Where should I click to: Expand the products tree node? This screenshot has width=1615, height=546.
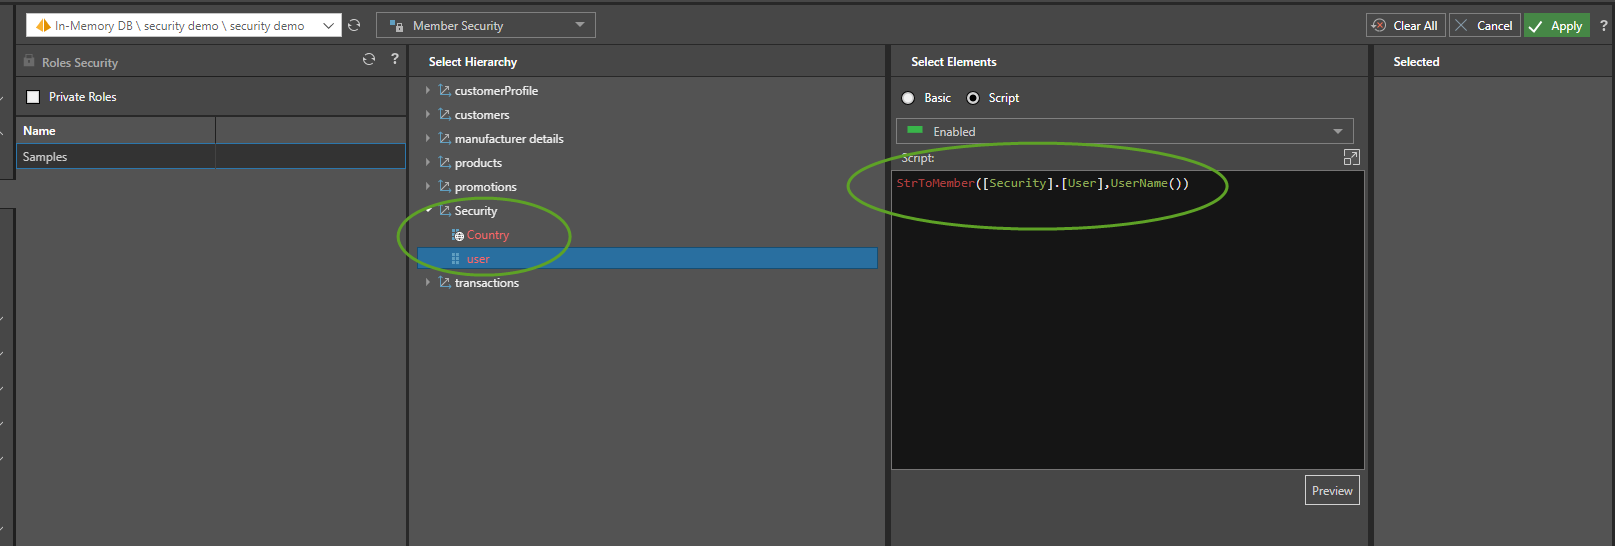tap(428, 162)
